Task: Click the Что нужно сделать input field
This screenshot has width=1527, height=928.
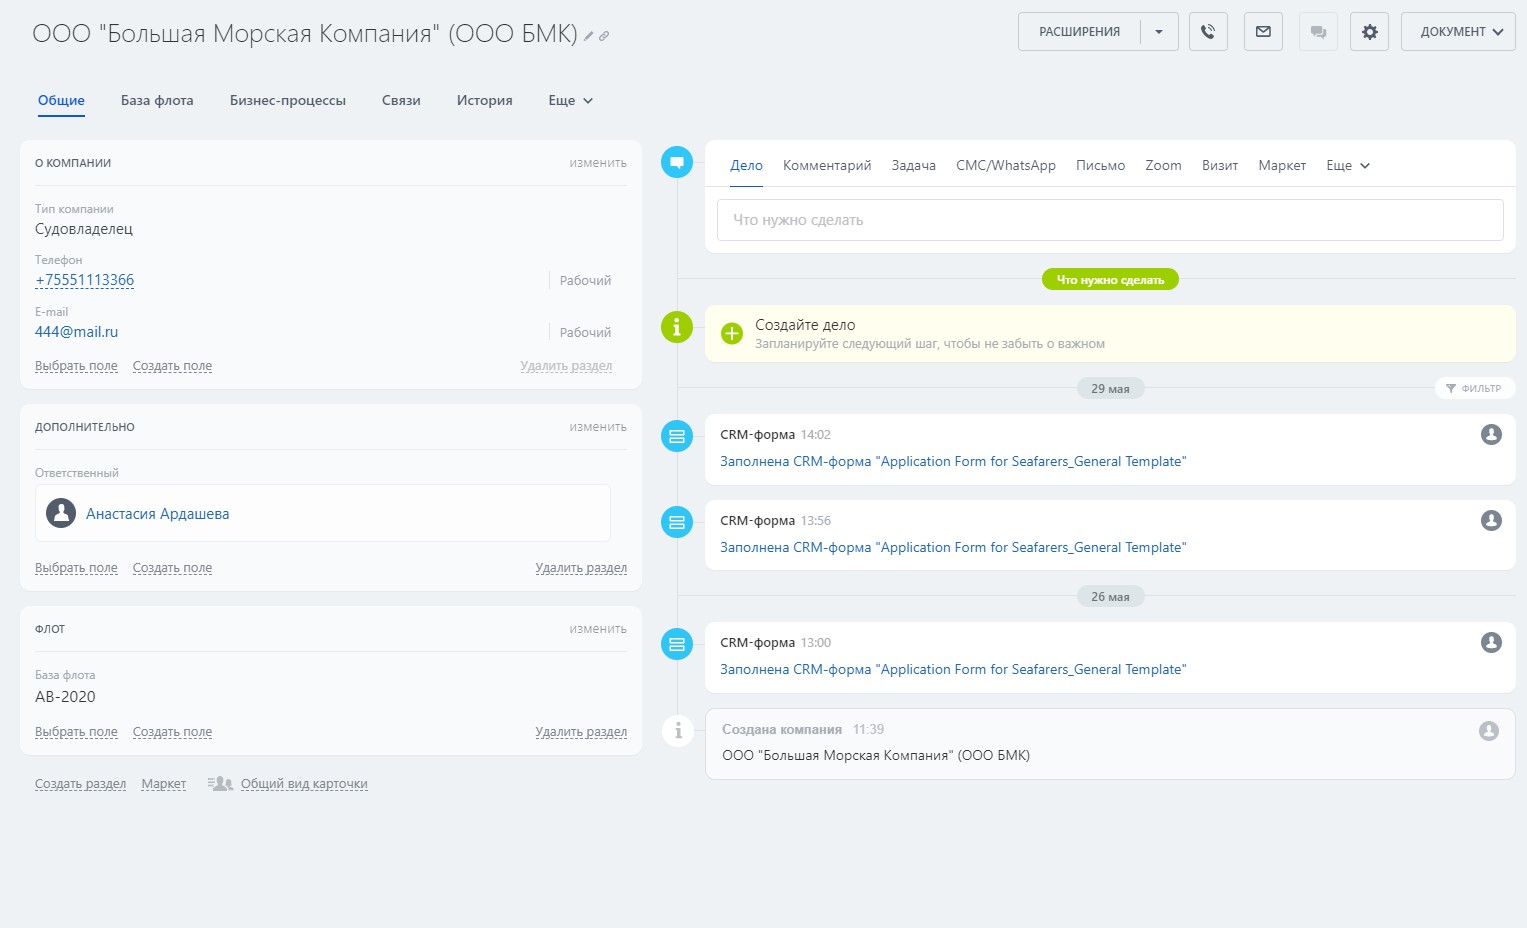Action: (1110, 220)
